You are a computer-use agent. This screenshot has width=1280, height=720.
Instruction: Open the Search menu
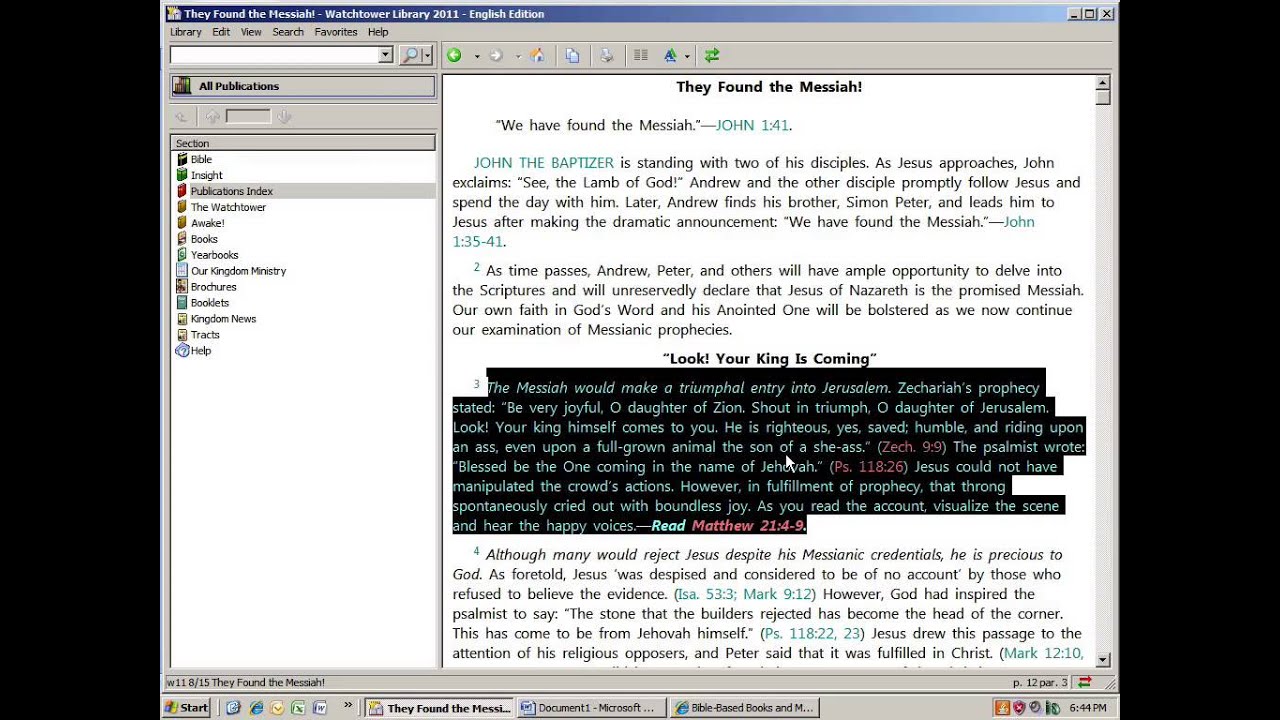pyautogui.click(x=288, y=31)
